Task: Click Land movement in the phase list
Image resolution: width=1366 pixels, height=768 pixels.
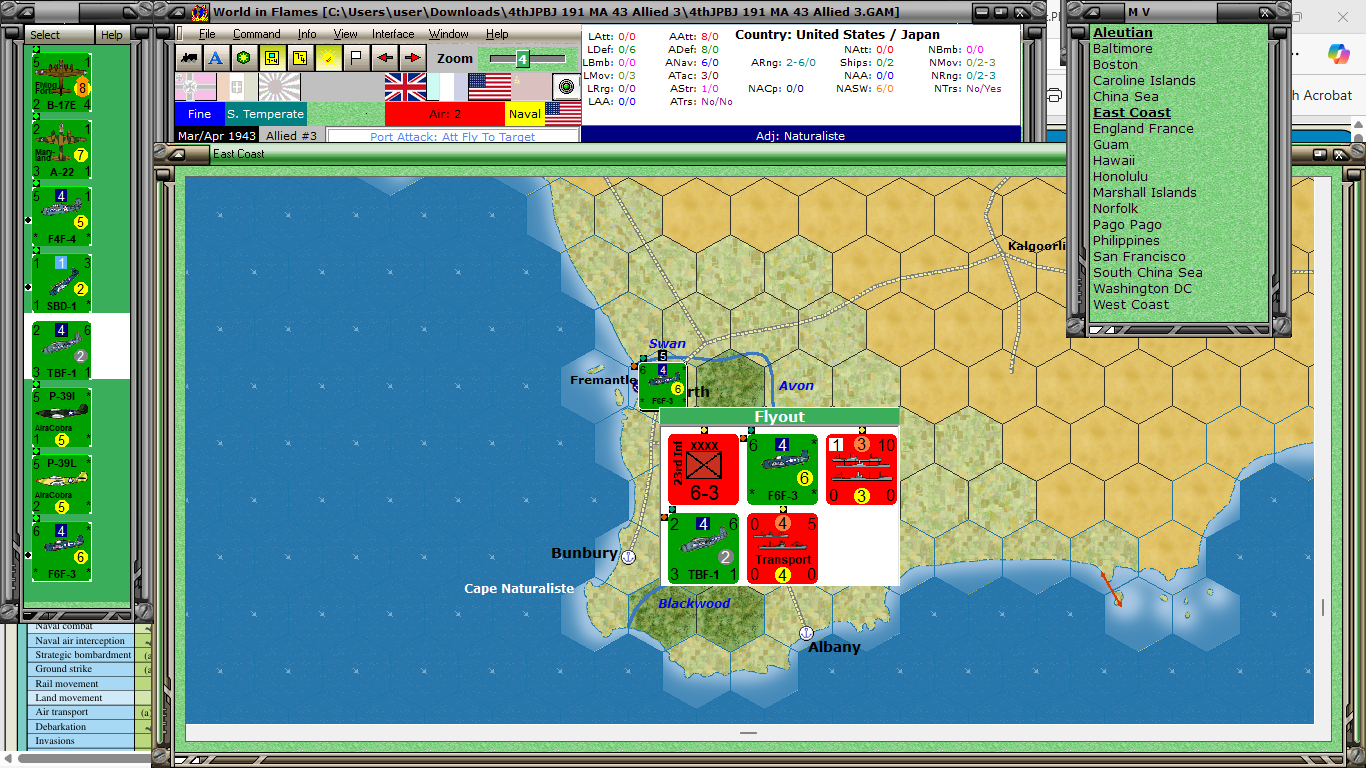Action: coord(80,698)
